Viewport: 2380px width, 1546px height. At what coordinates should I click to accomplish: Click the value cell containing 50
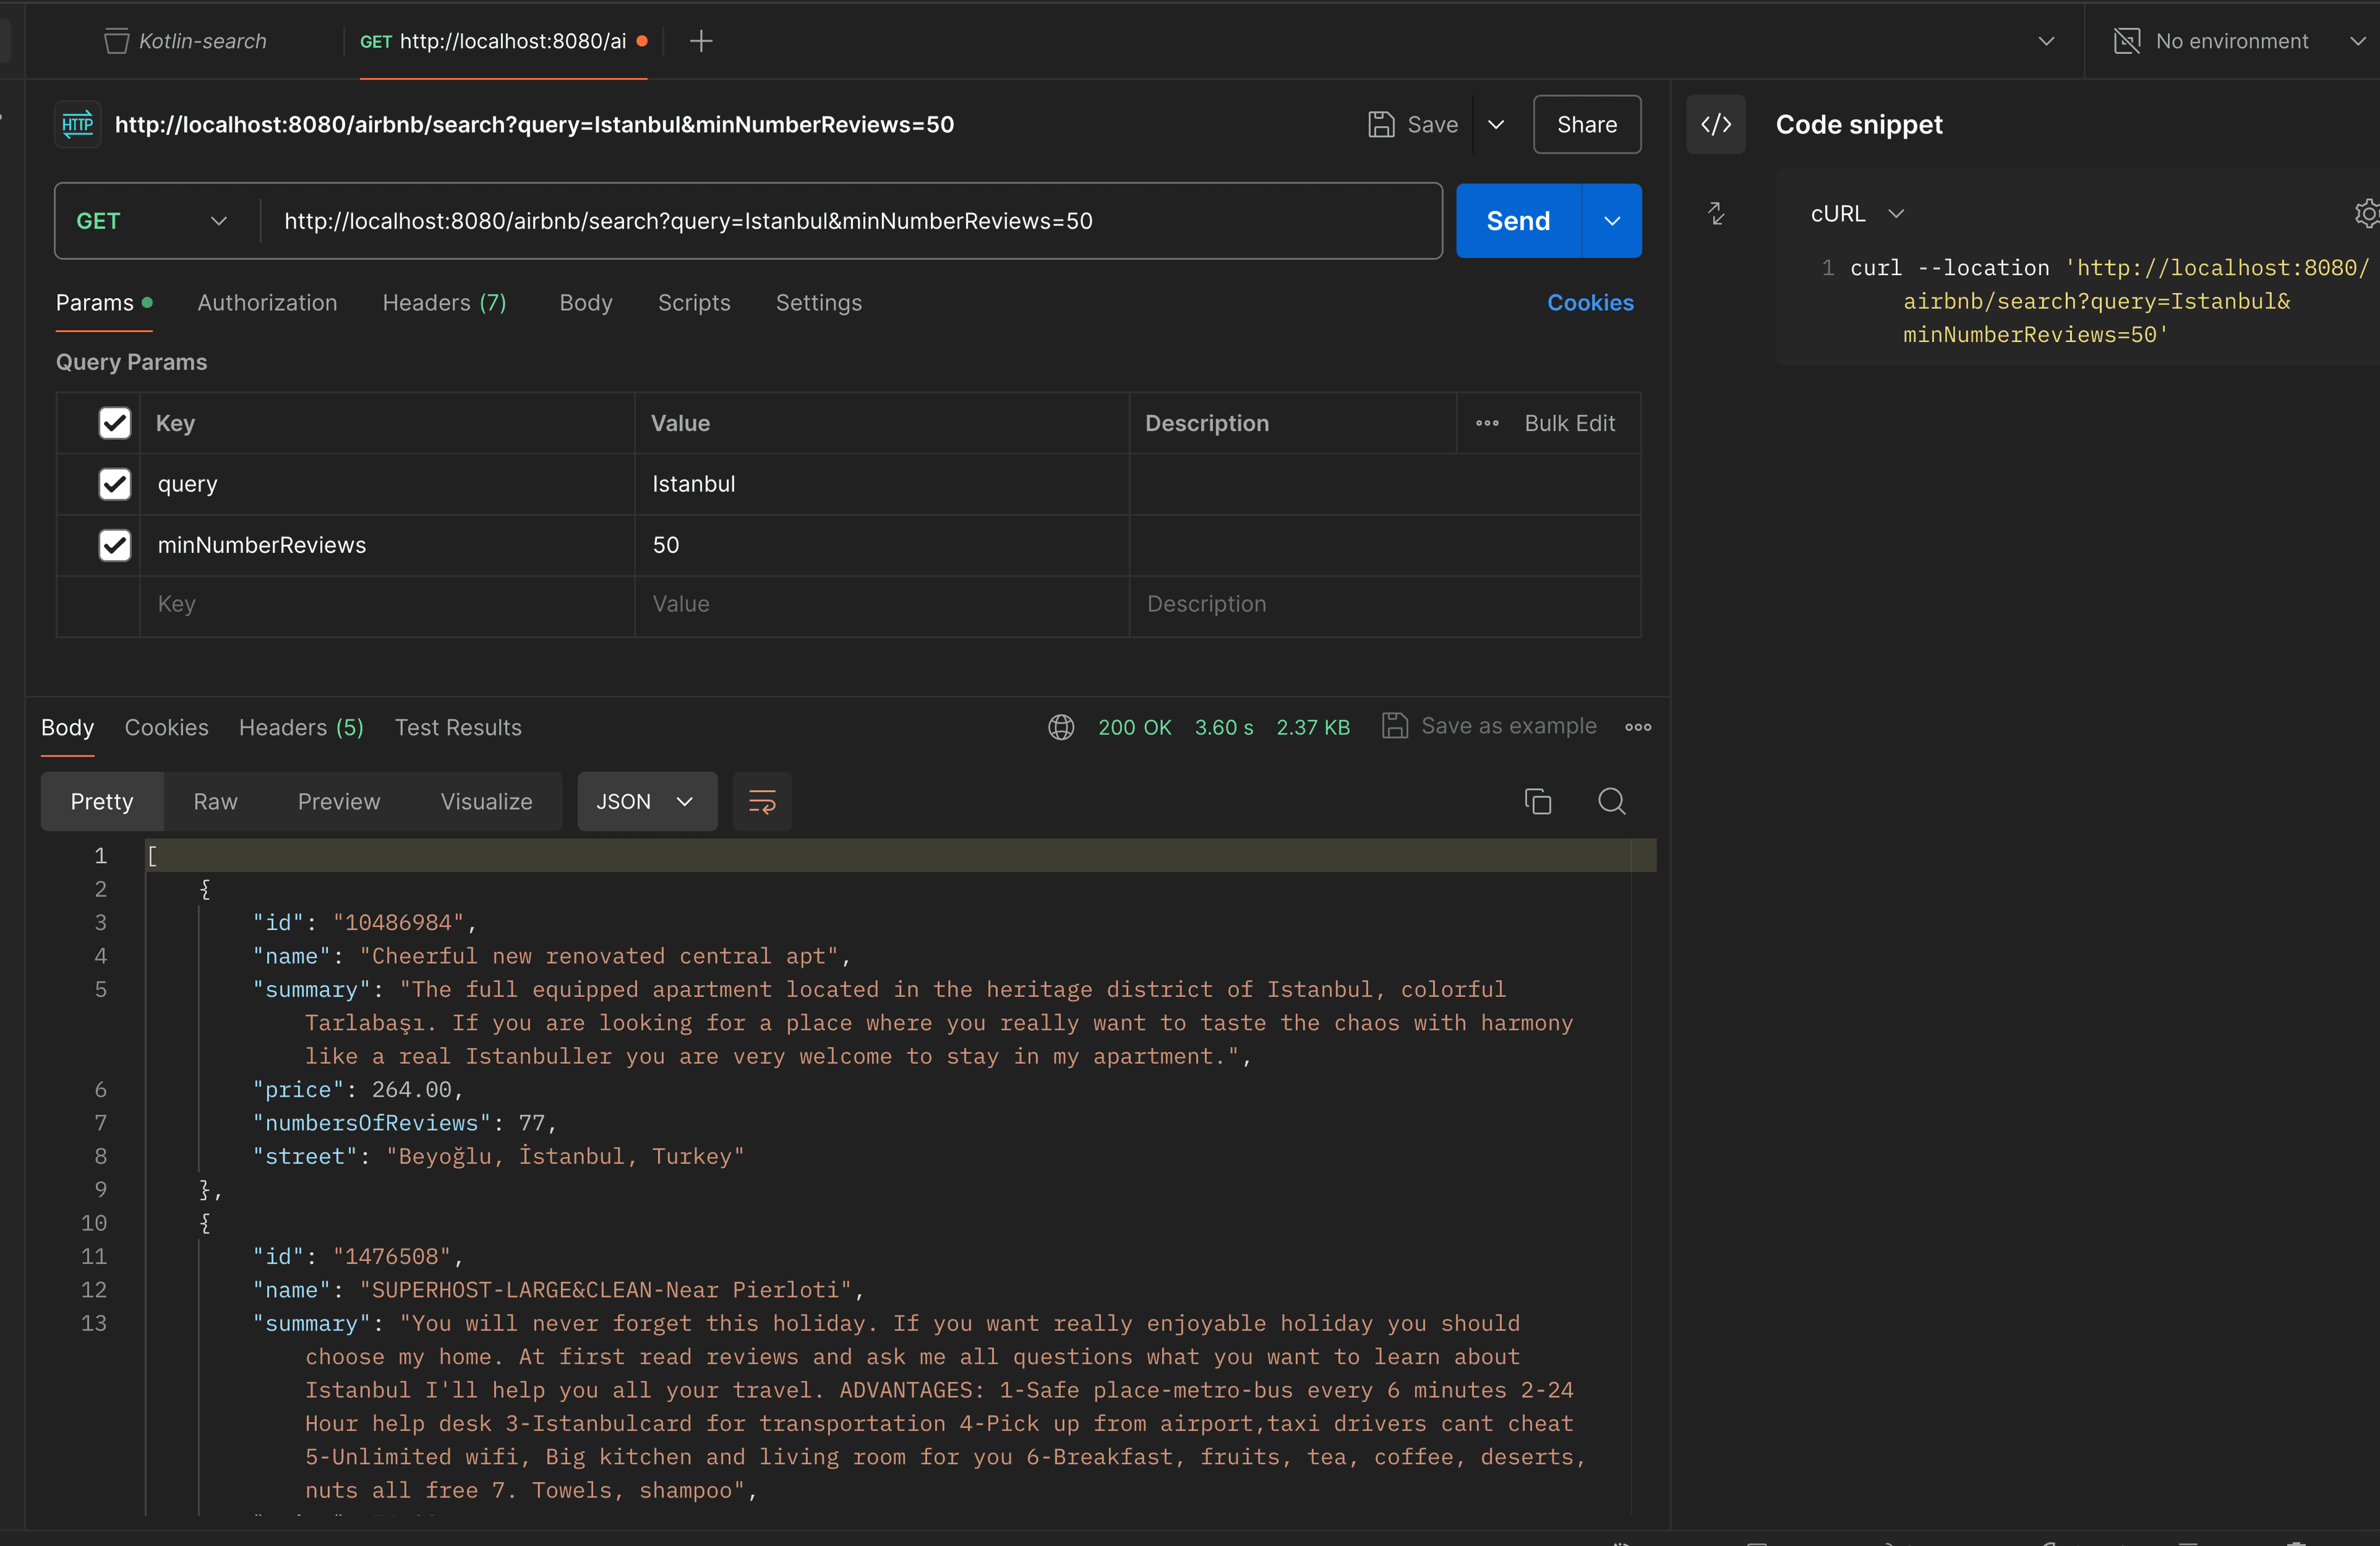(882, 545)
